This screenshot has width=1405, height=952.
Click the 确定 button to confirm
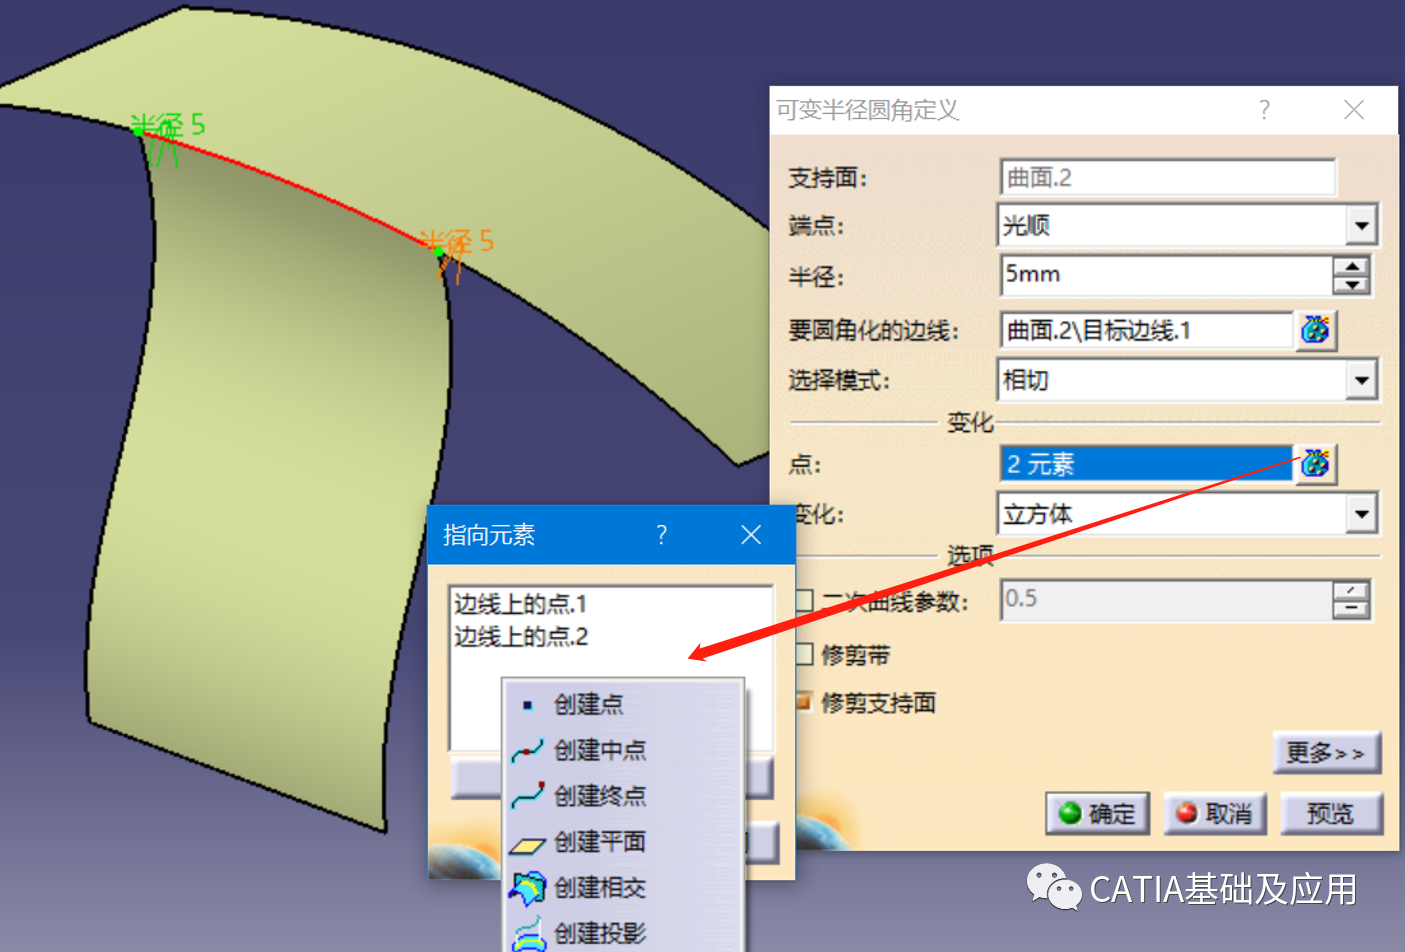tap(1098, 814)
